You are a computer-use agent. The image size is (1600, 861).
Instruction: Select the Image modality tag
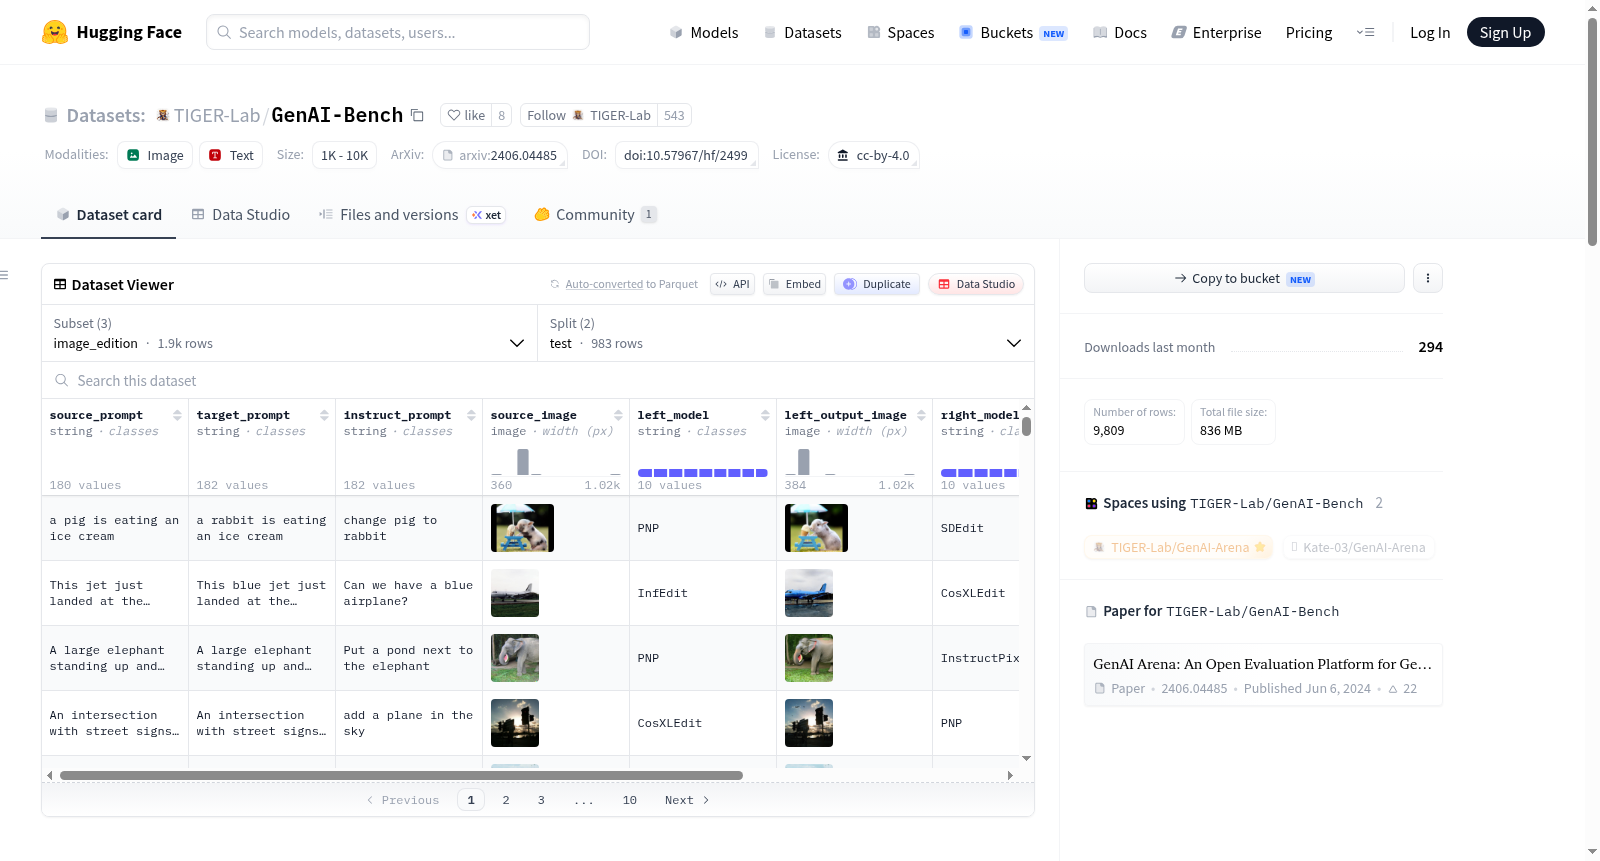click(x=155, y=155)
